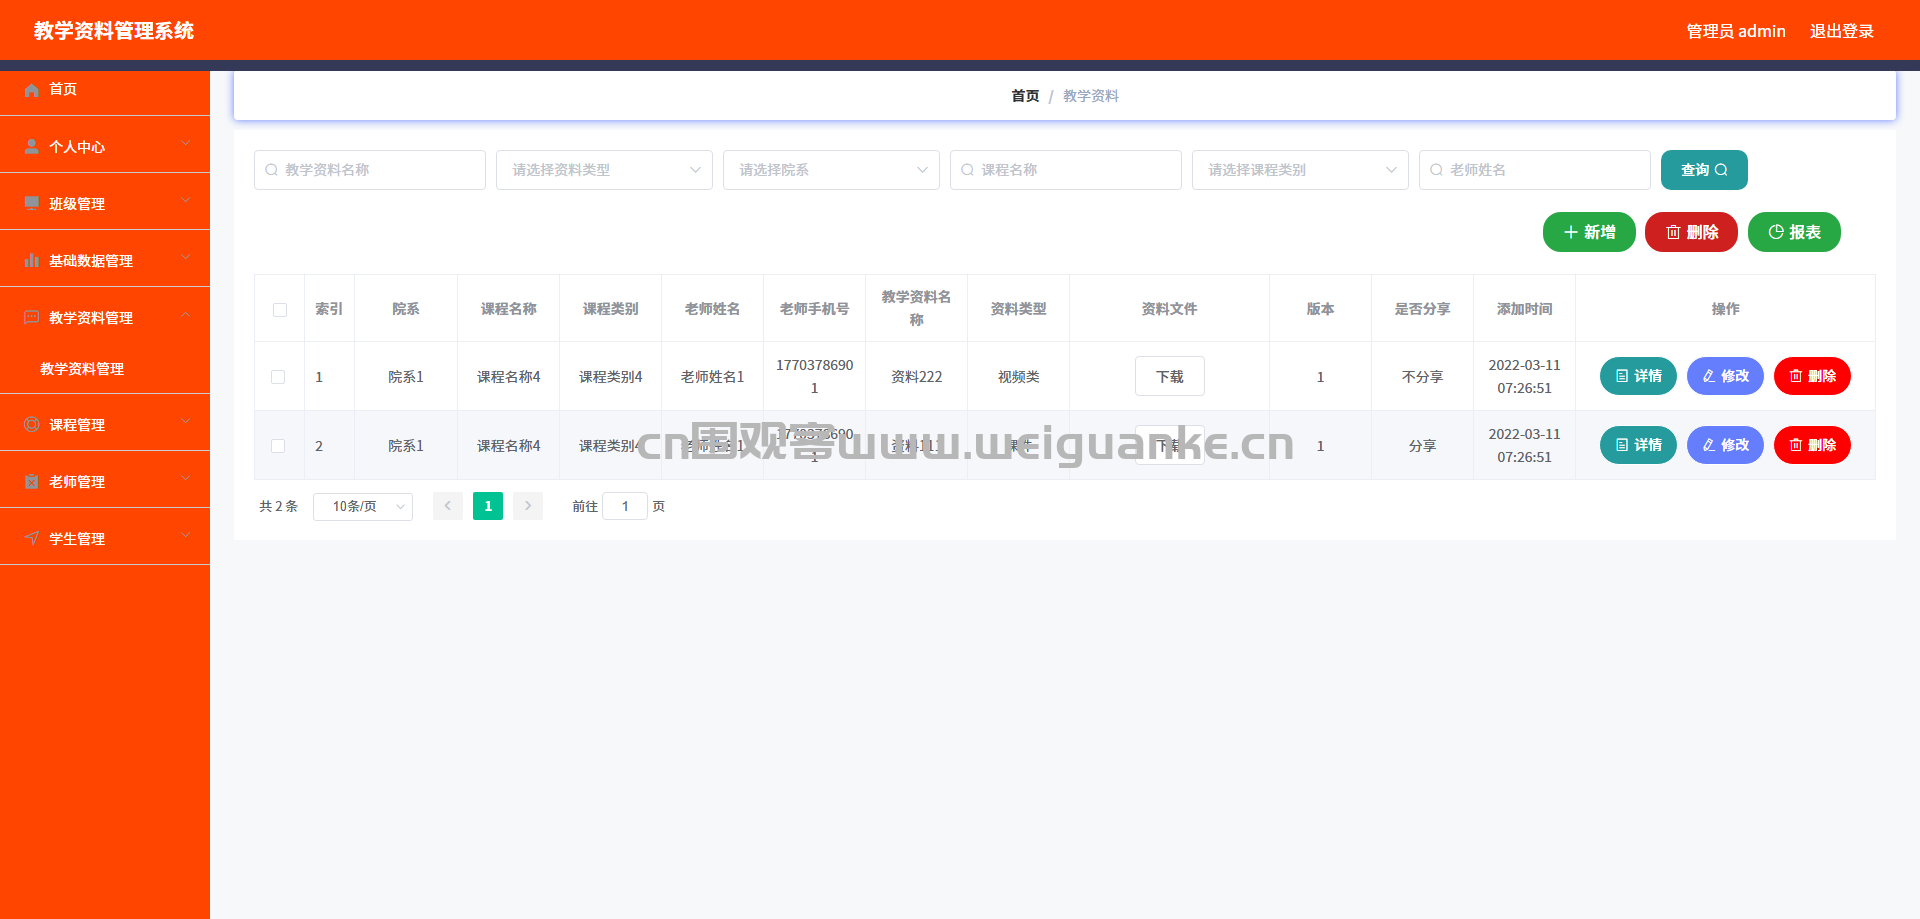The width and height of the screenshot is (1920, 919).
Task: Focus the 课程名称 search field
Action: coord(1066,170)
